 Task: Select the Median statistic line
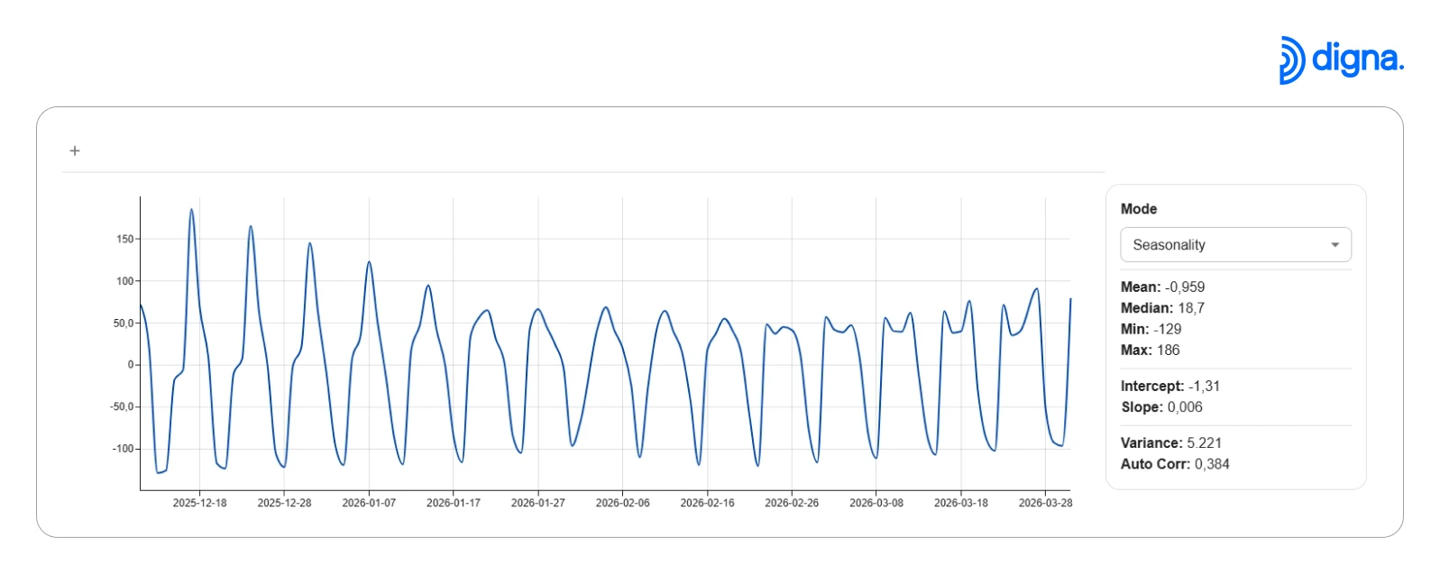point(1163,308)
